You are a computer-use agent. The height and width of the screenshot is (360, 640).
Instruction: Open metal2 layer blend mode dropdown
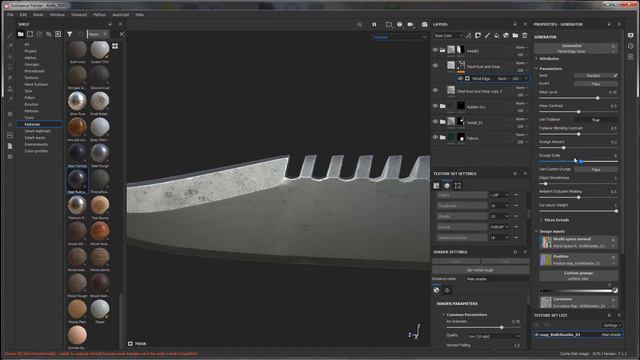(521, 47)
